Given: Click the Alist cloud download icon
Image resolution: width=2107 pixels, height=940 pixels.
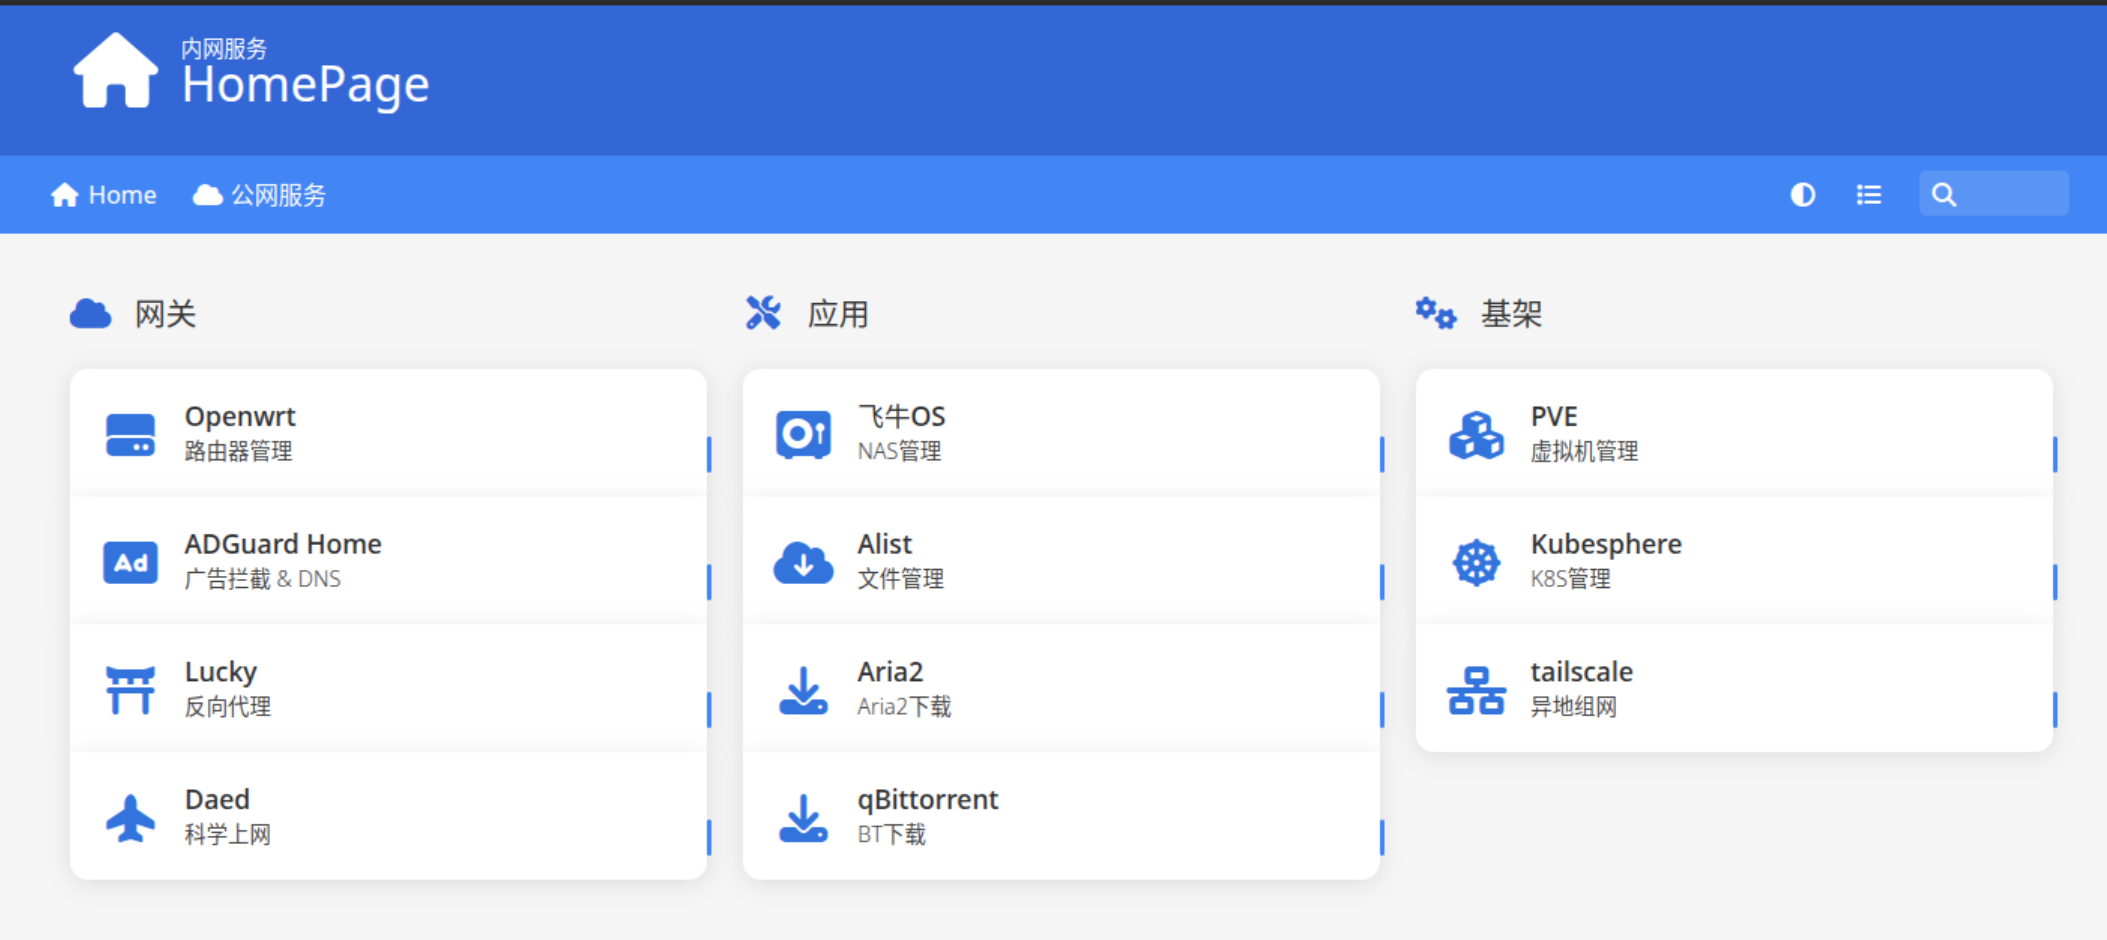Looking at the screenshot, I should (803, 562).
